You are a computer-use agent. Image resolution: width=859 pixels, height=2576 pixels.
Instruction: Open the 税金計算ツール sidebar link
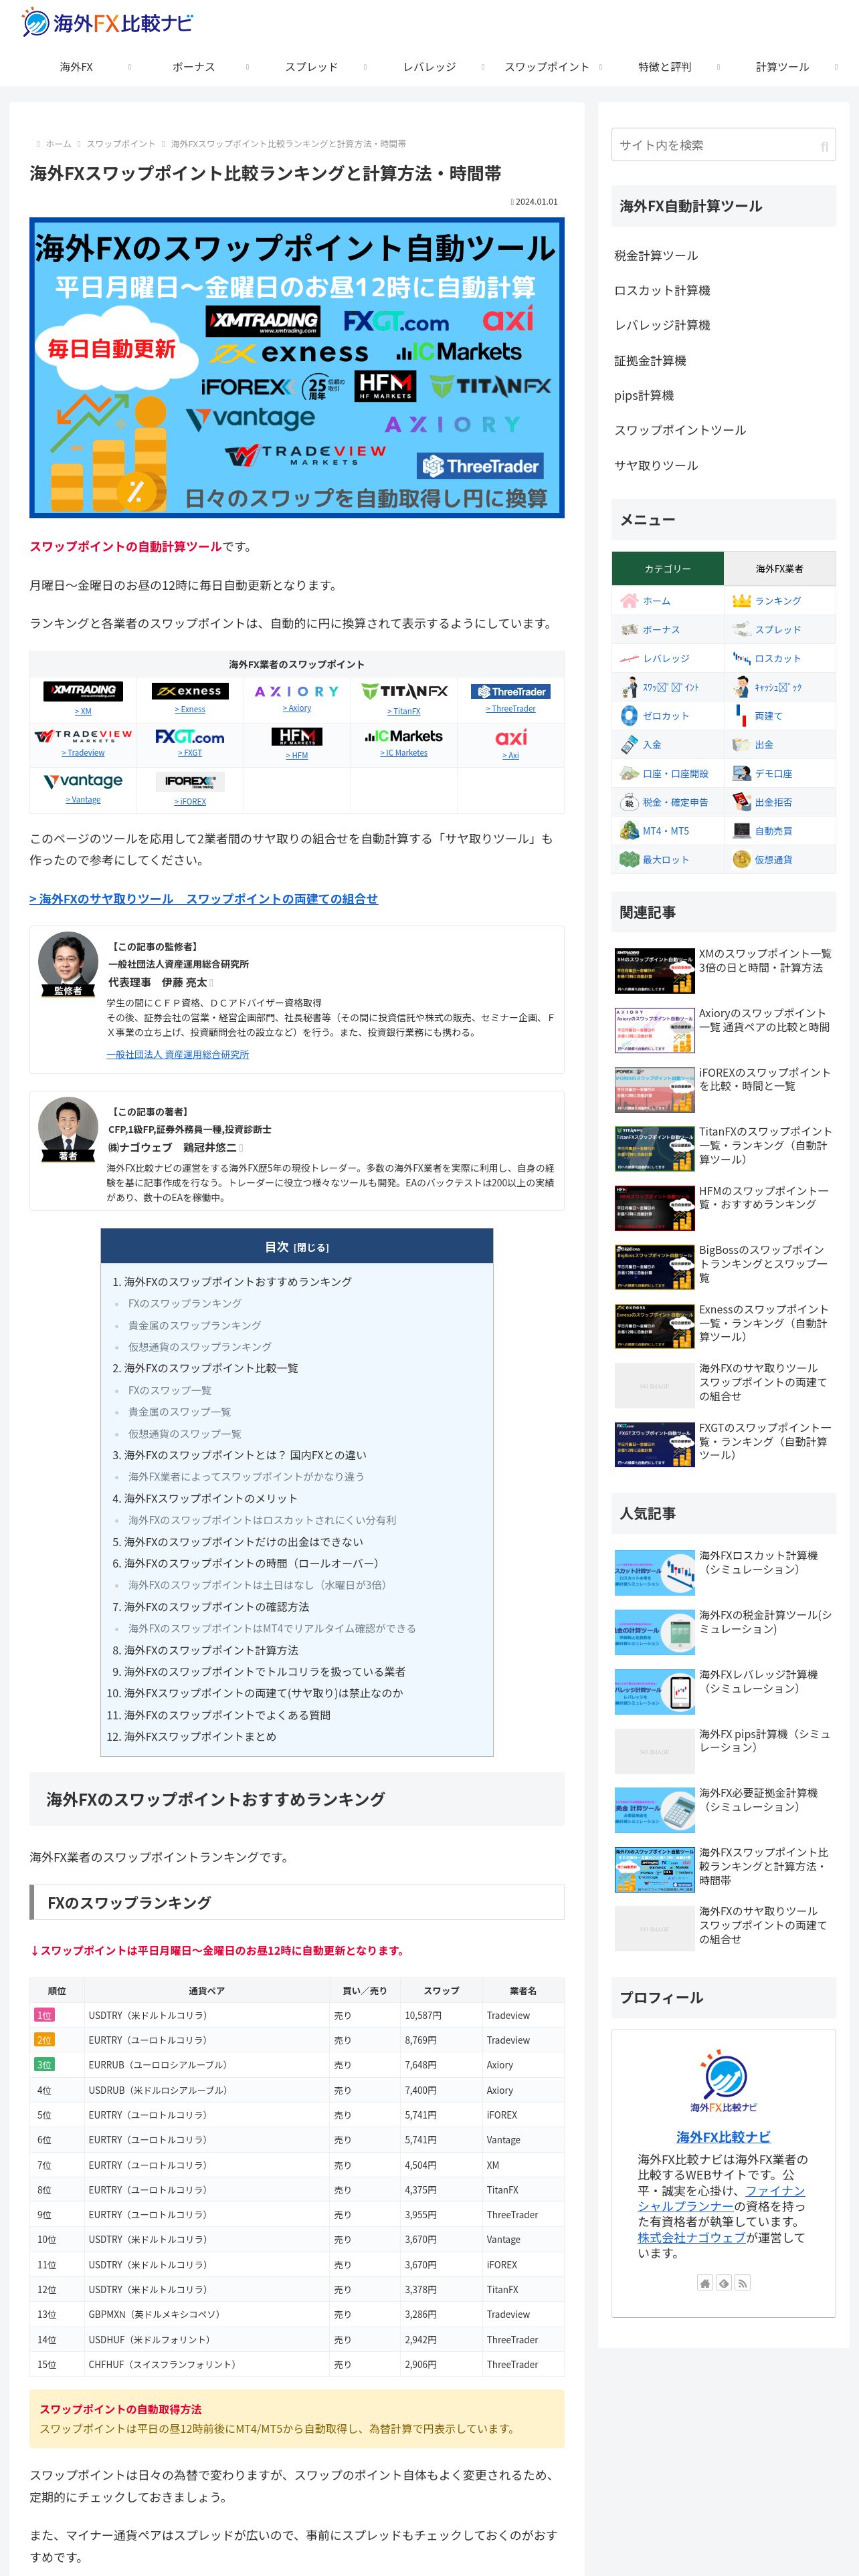pos(656,256)
